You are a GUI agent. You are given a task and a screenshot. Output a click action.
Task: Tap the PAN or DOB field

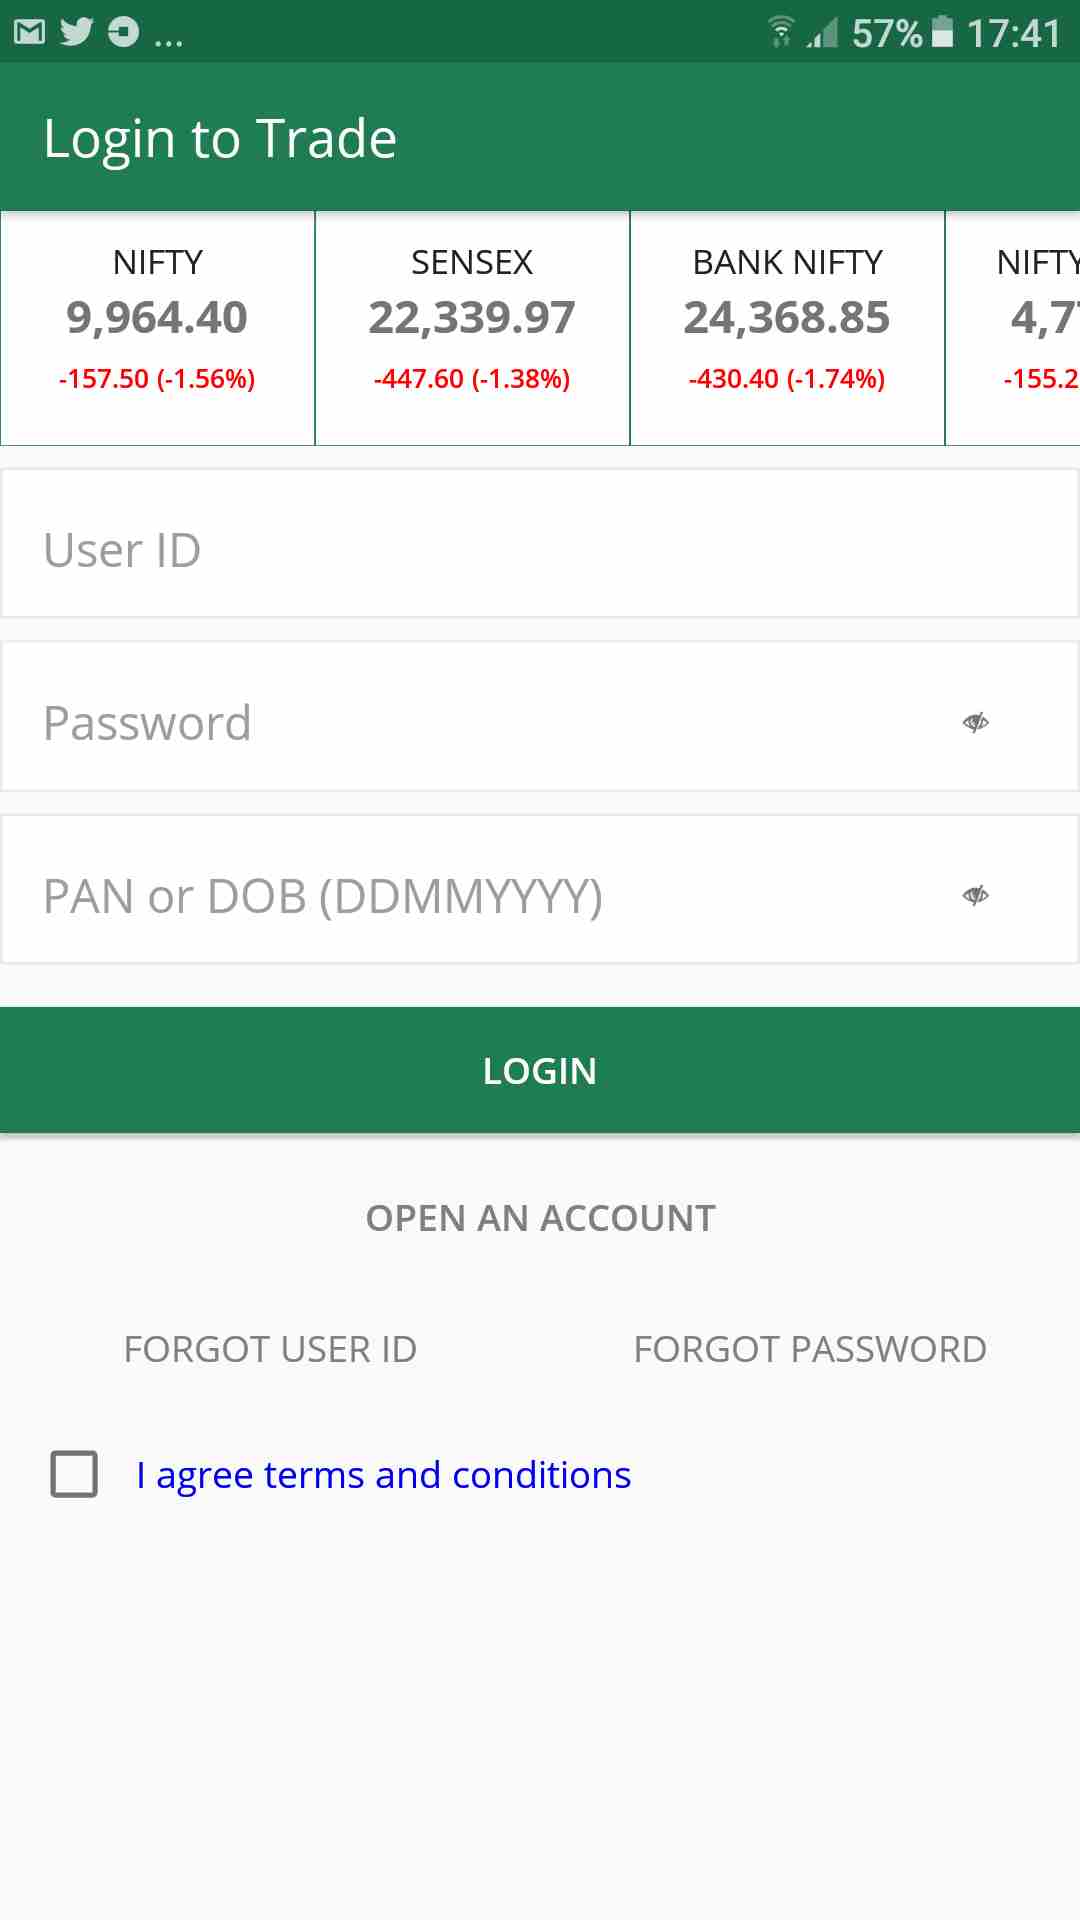pyautogui.click(x=480, y=895)
